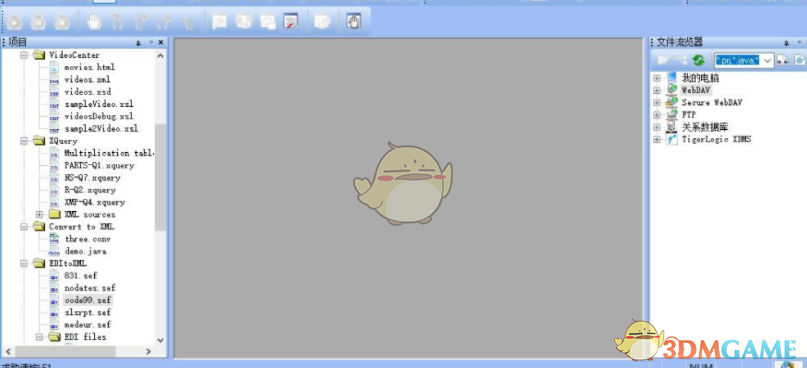
Task: Click the TigerLogic XDMS icon
Action: pyautogui.click(x=672, y=139)
